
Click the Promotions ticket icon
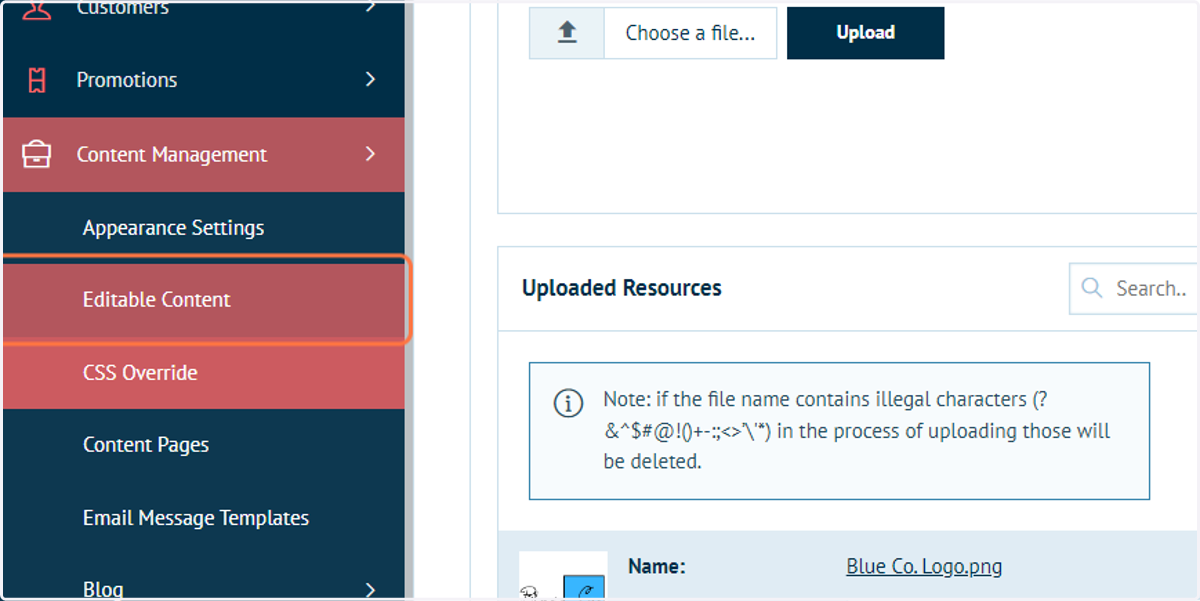(37, 80)
